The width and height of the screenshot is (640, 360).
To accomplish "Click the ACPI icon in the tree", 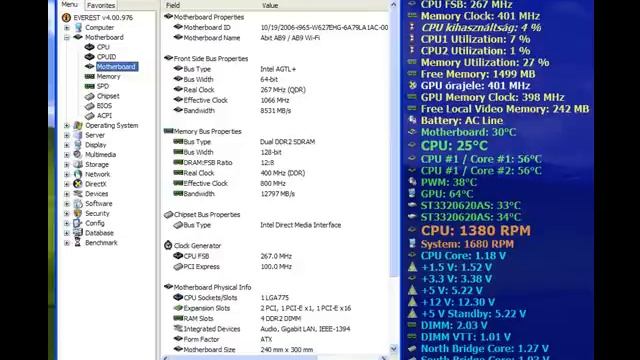I will coord(89,116).
